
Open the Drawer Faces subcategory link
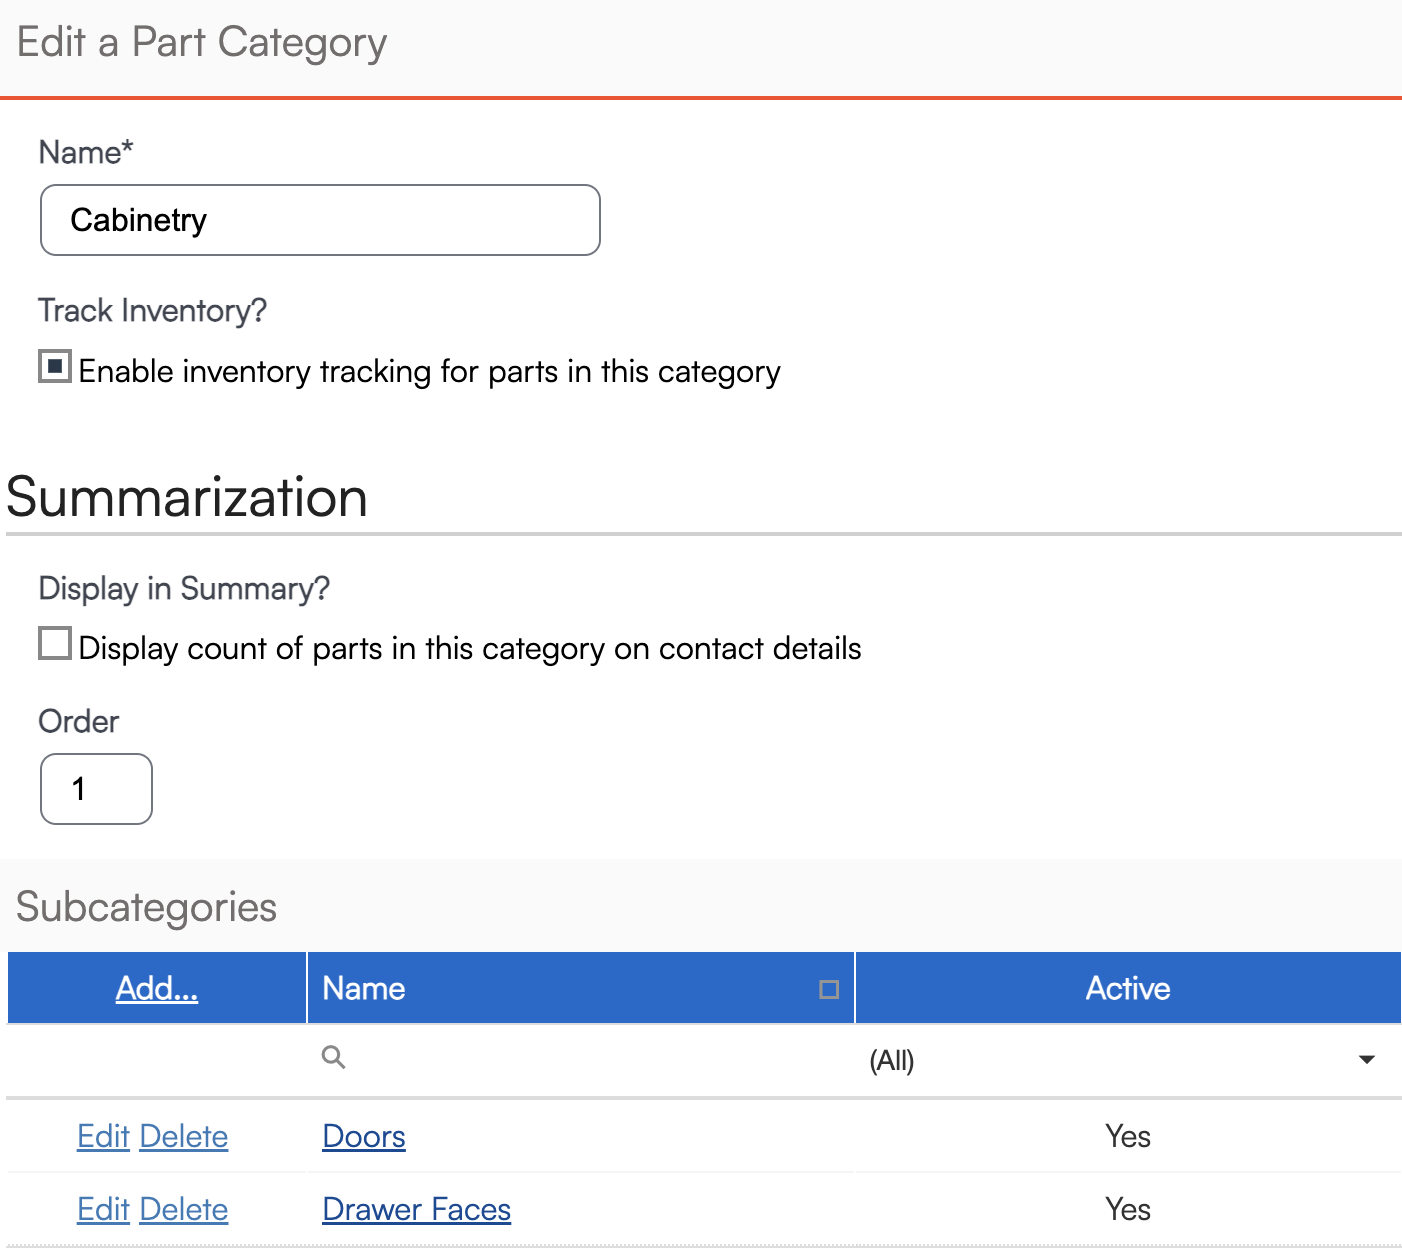tap(416, 1210)
